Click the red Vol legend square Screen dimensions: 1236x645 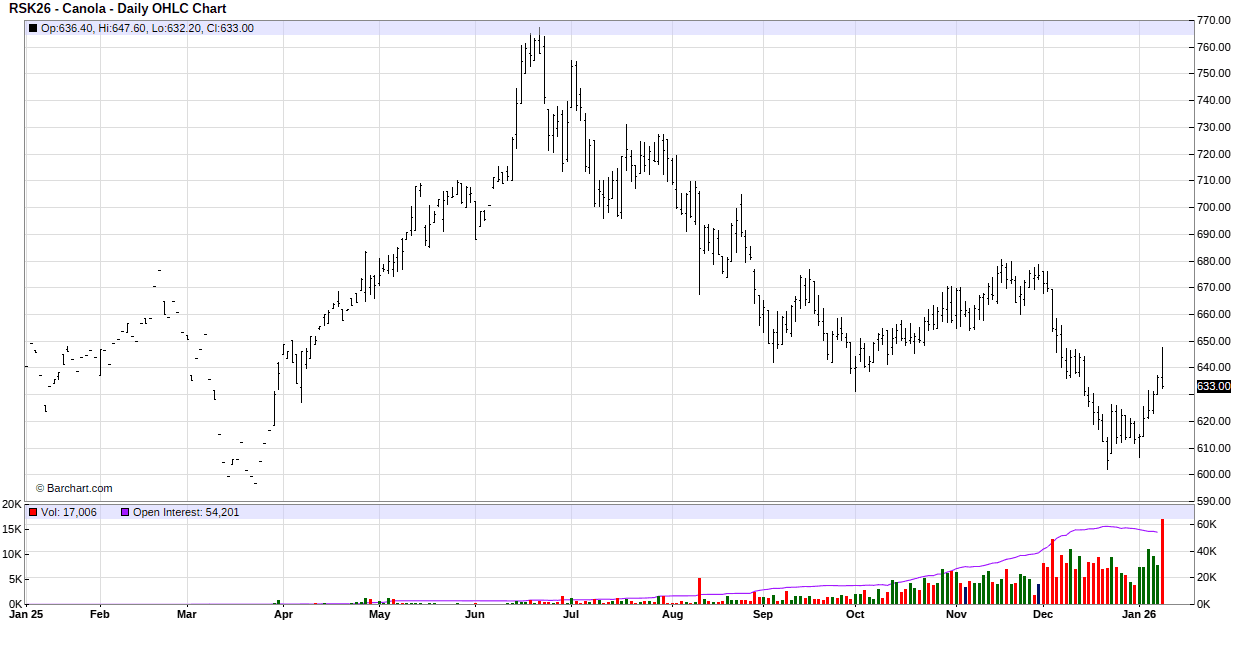pyautogui.click(x=33, y=512)
